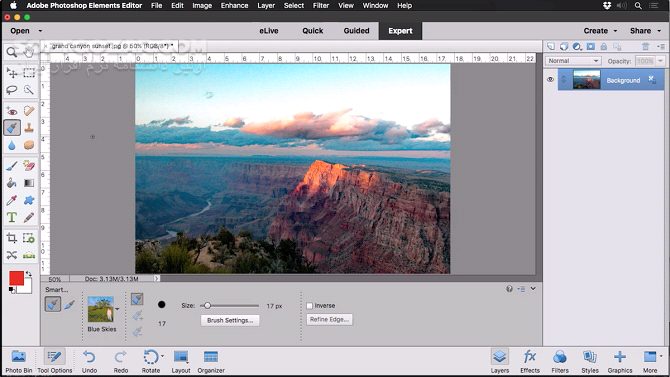Image resolution: width=670 pixels, height=377 pixels.
Task: Switch to the Guided mode tab
Action: [x=356, y=31]
